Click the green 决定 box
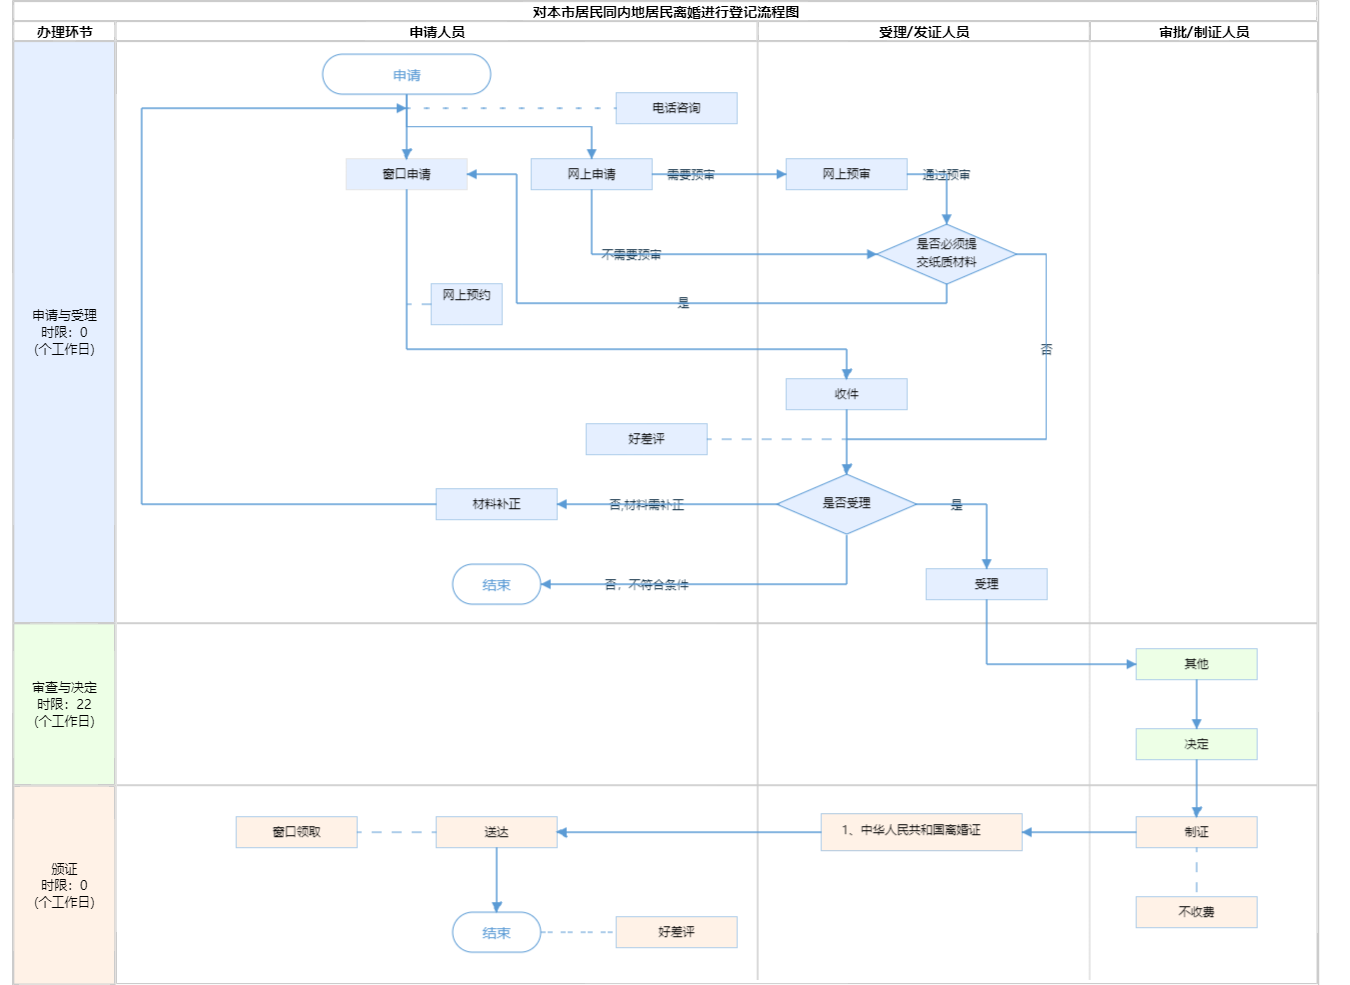Screen dimensions: 1350x985 (x=1196, y=744)
